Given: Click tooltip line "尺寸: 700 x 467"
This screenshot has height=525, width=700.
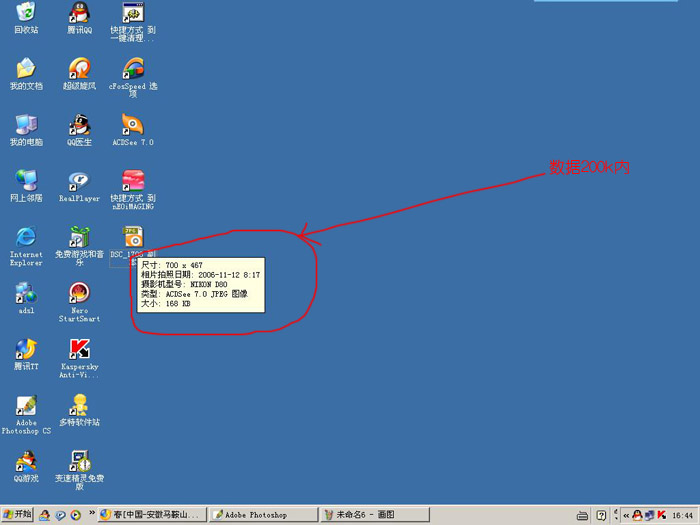Looking at the screenshot, I should click(172, 265).
